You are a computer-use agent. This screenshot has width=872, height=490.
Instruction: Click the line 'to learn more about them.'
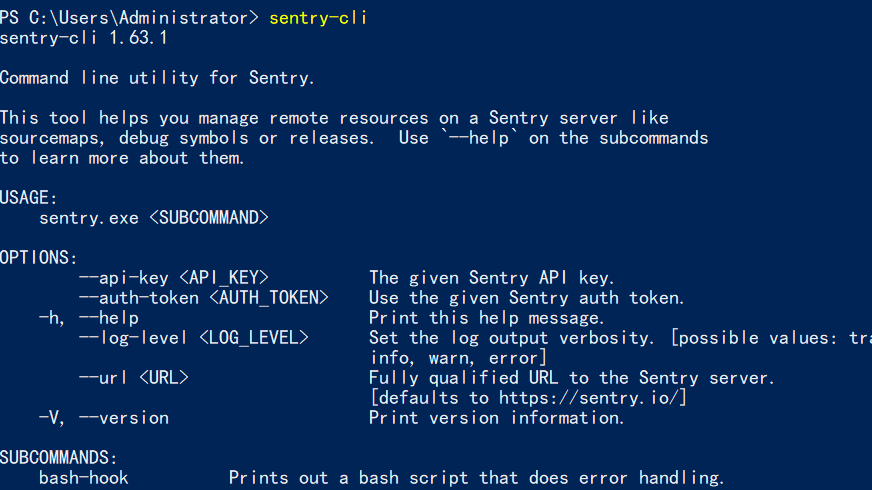point(122,158)
